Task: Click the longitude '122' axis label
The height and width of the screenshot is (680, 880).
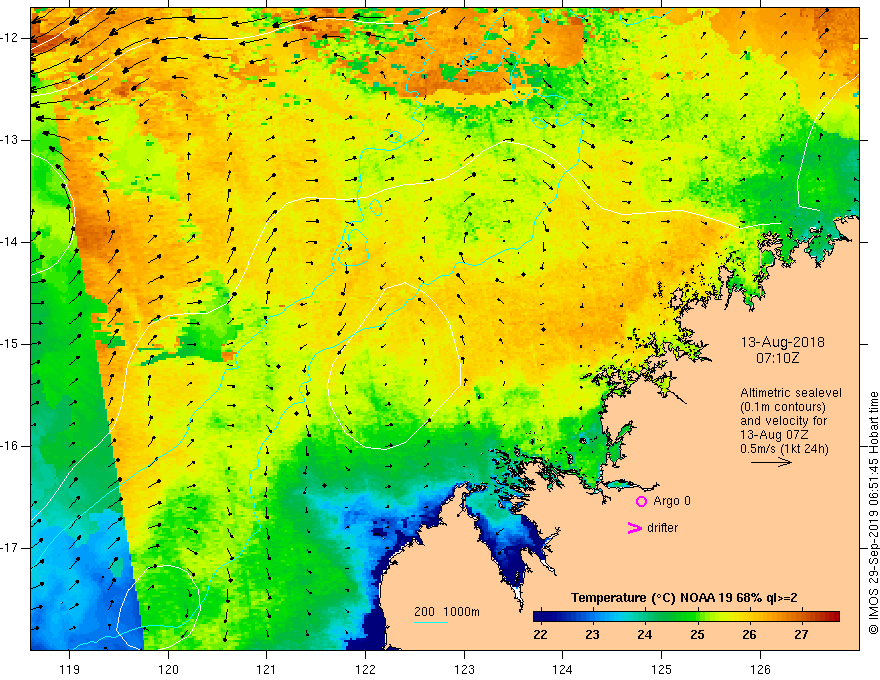Action: (365, 669)
